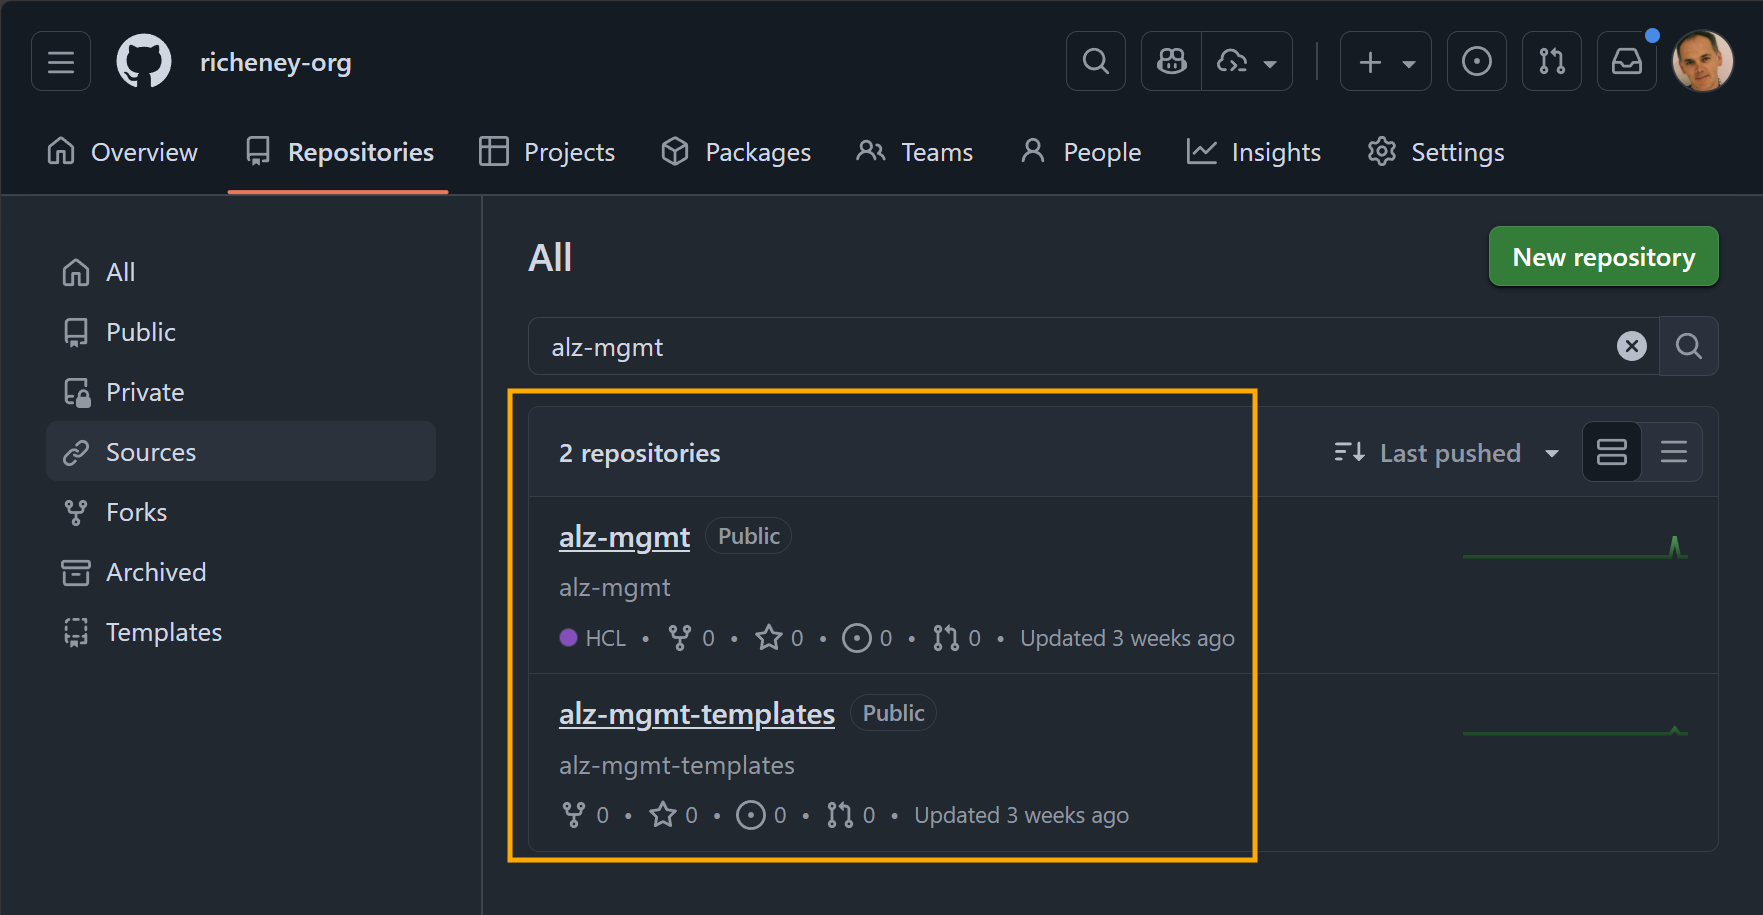Open the pull requests icon in header
The height and width of the screenshot is (915, 1763).
pos(1551,62)
